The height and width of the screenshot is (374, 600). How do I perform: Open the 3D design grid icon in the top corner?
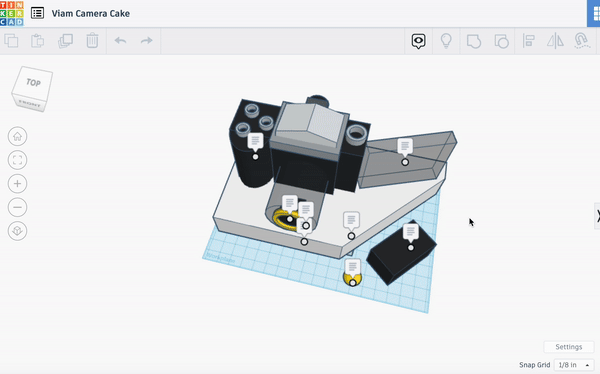tap(594, 14)
